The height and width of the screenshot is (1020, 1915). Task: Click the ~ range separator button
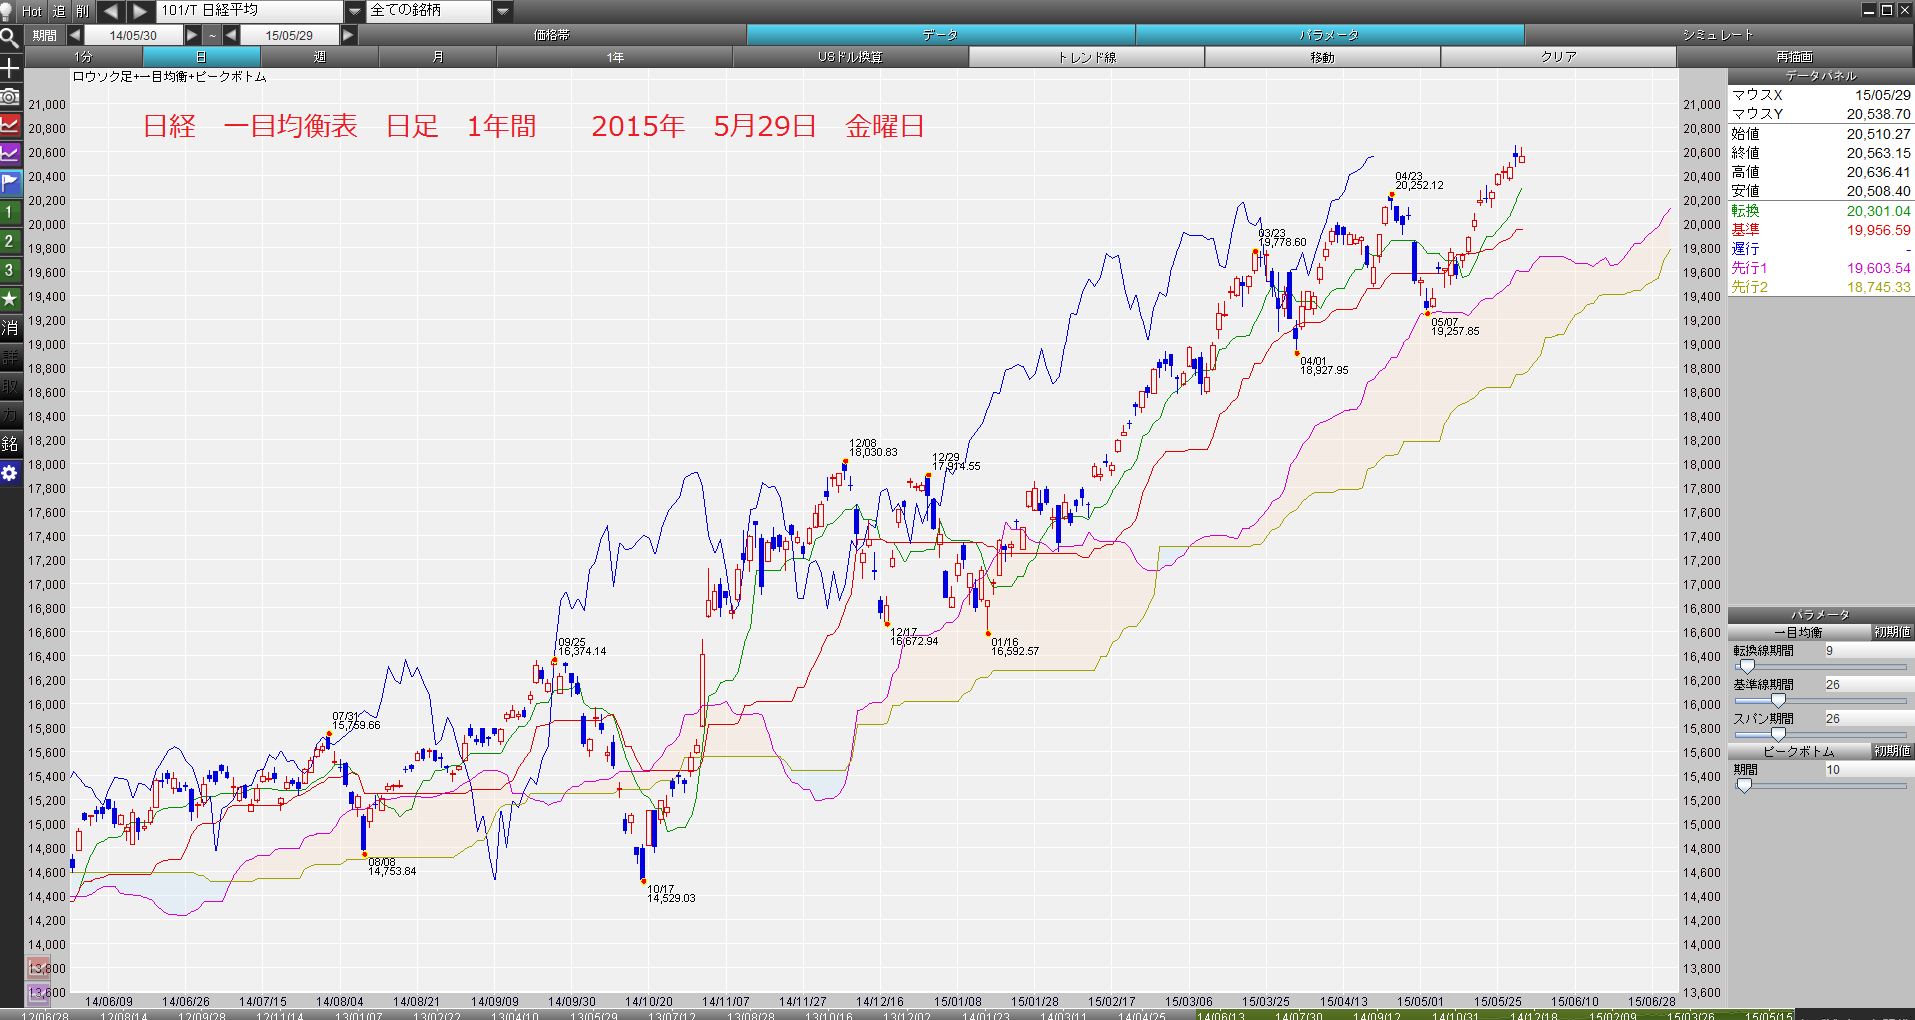(212, 35)
